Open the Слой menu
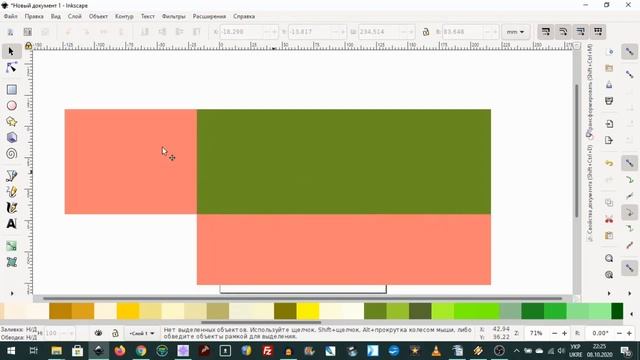 pyautogui.click(x=75, y=16)
